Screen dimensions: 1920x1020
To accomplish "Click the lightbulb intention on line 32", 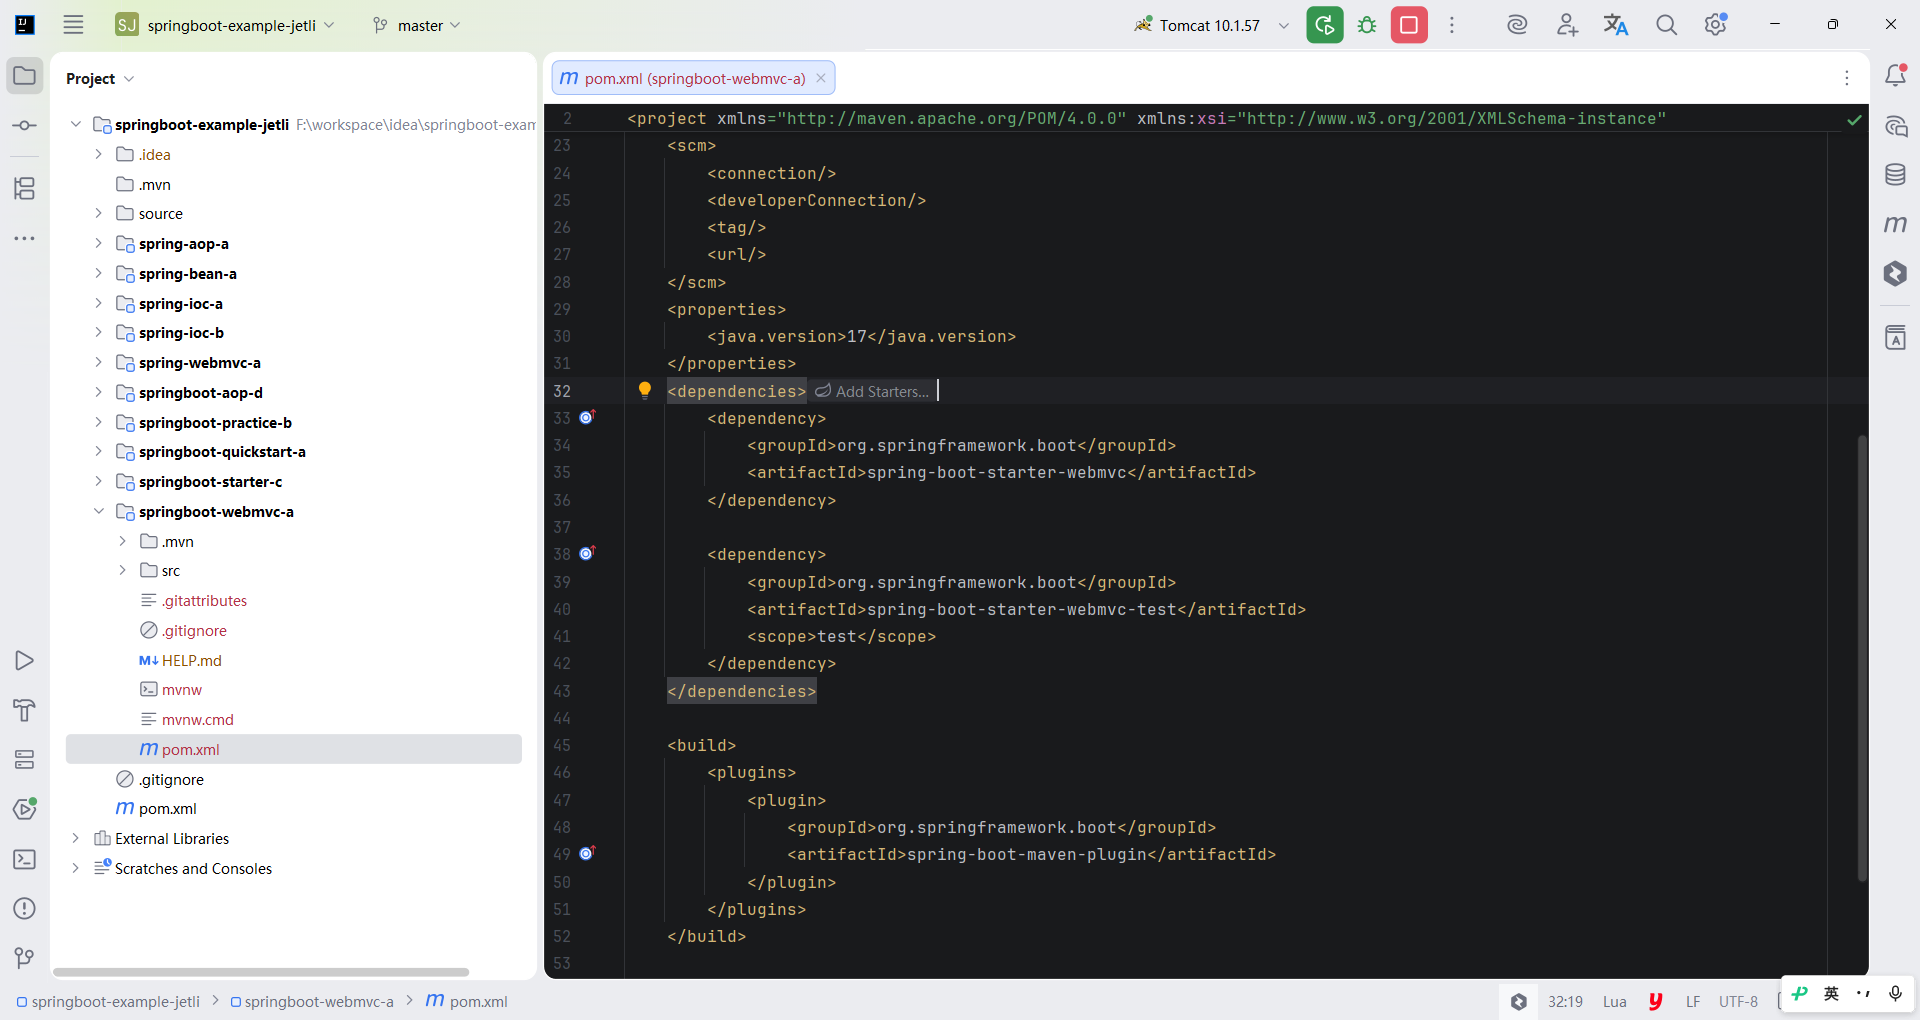I will pos(645,390).
